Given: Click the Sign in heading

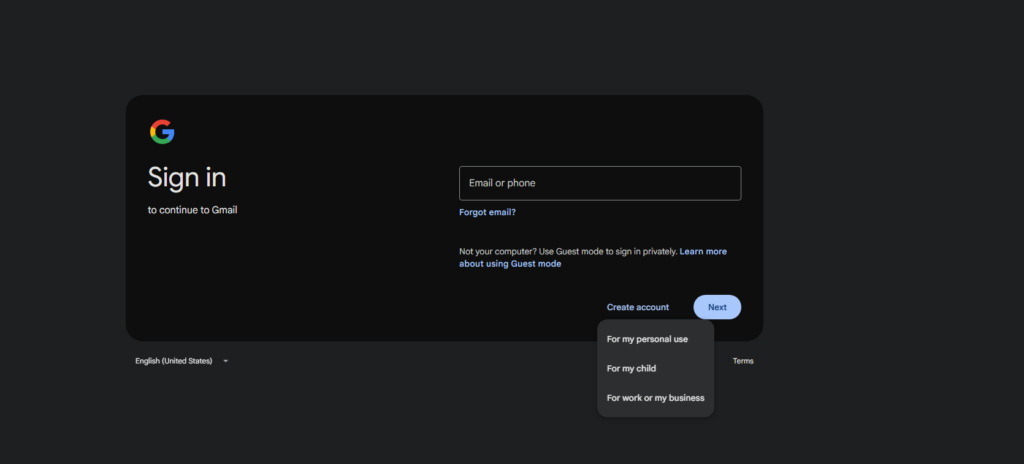Looking at the screenshot, I should tap(187, 177).
